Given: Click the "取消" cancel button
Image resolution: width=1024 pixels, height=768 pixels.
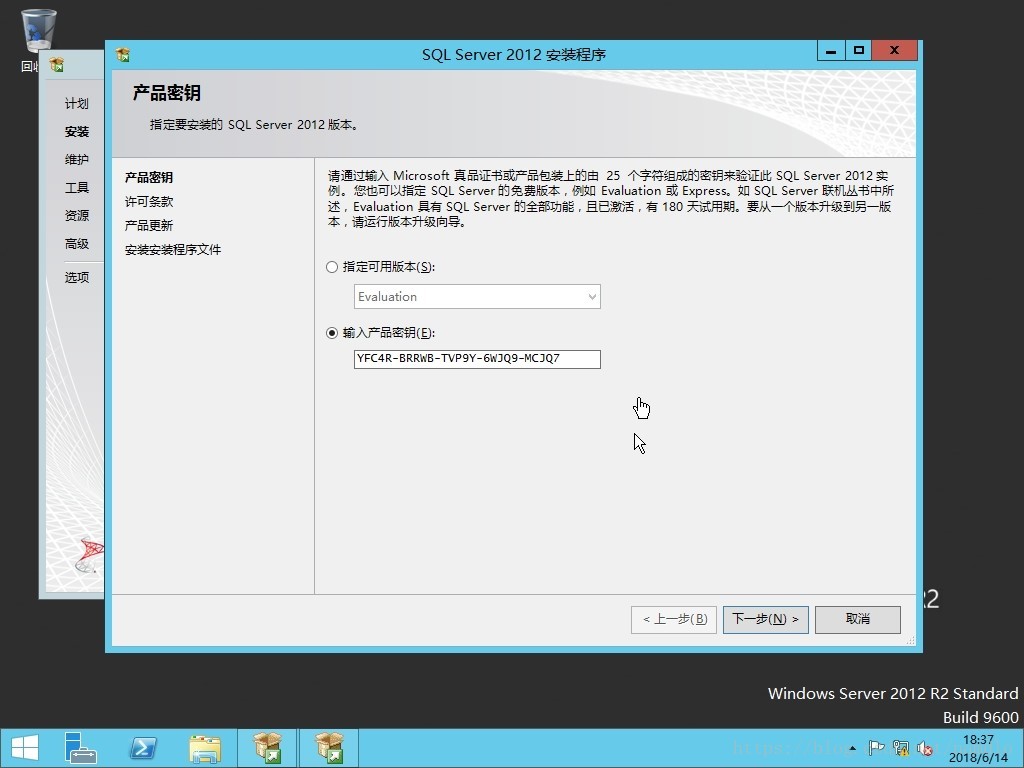Looking at the screenshot, I should pyautogui.click(x=857, y=619).
